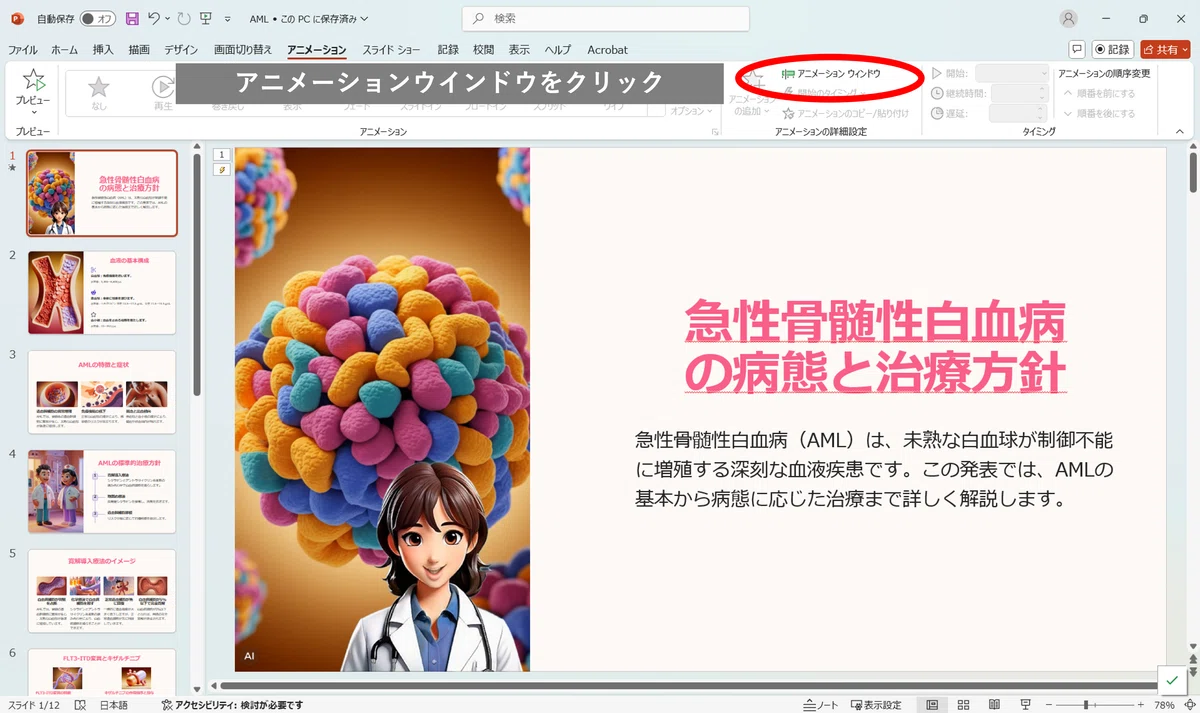Image resolution: width=1200 pixels, height=713 pixels.
Task: Click the 遅延 delay field
Action: coord(1018,113)
